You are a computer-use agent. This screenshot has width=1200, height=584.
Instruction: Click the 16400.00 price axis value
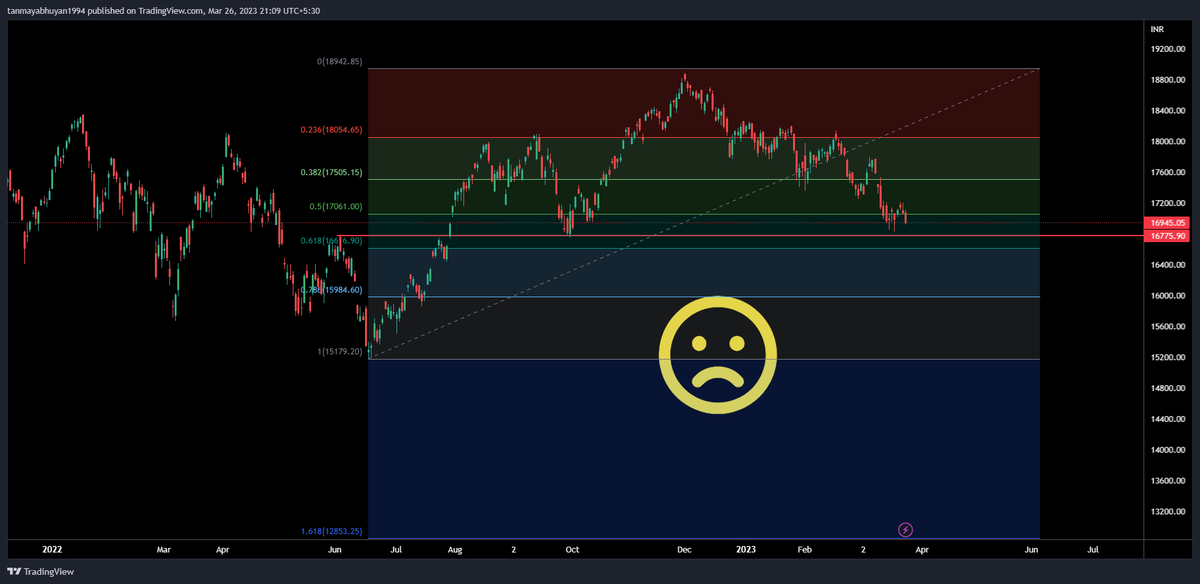[x=1167, y=265]
